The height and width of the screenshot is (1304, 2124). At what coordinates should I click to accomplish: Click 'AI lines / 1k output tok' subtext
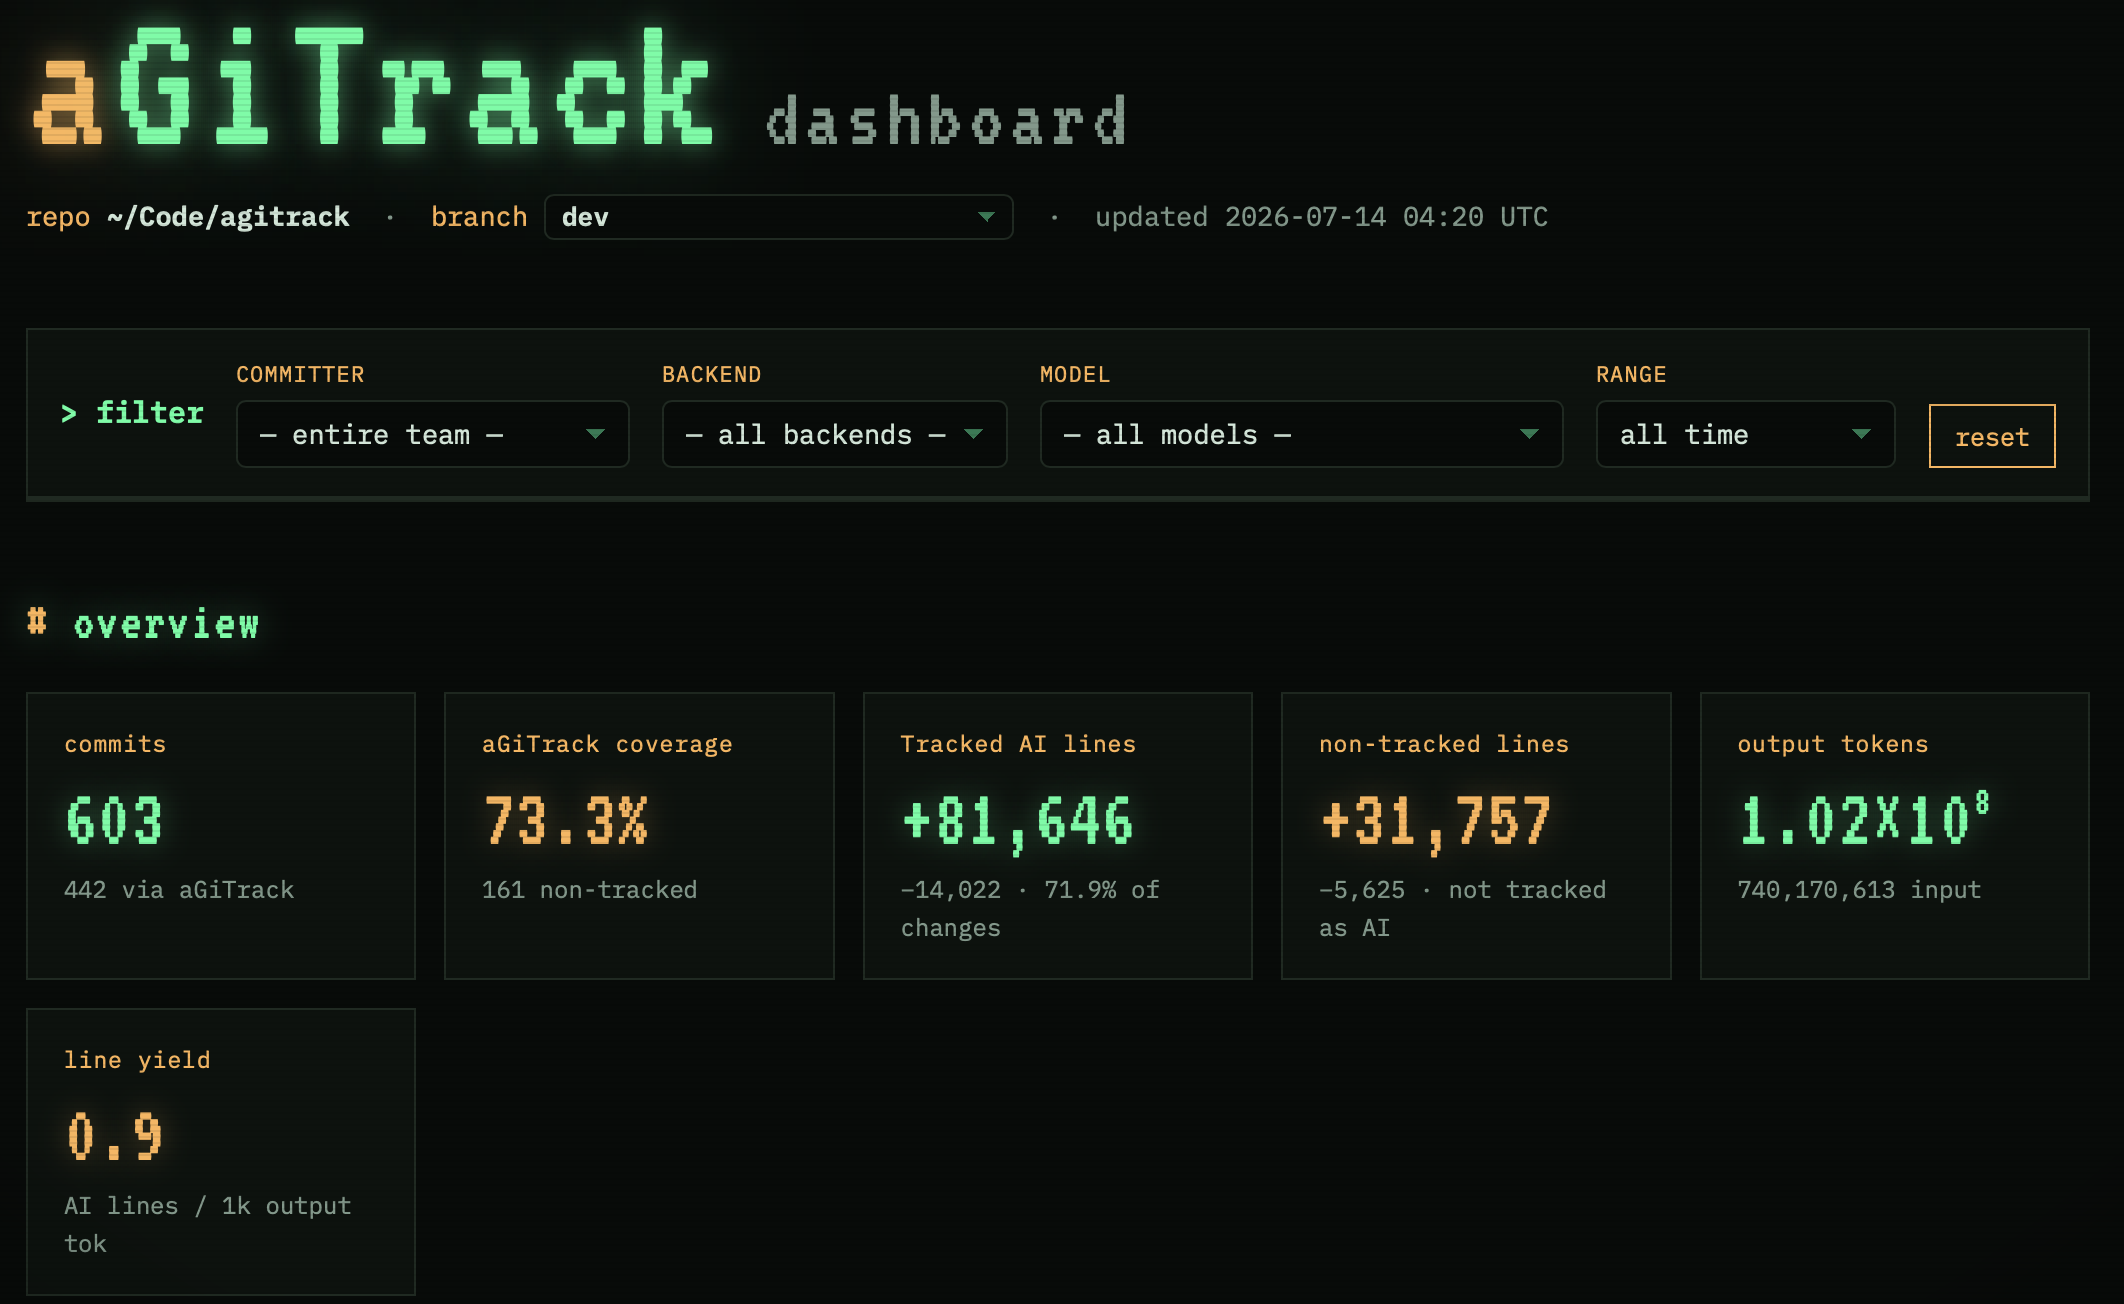tap(208, 1225)
